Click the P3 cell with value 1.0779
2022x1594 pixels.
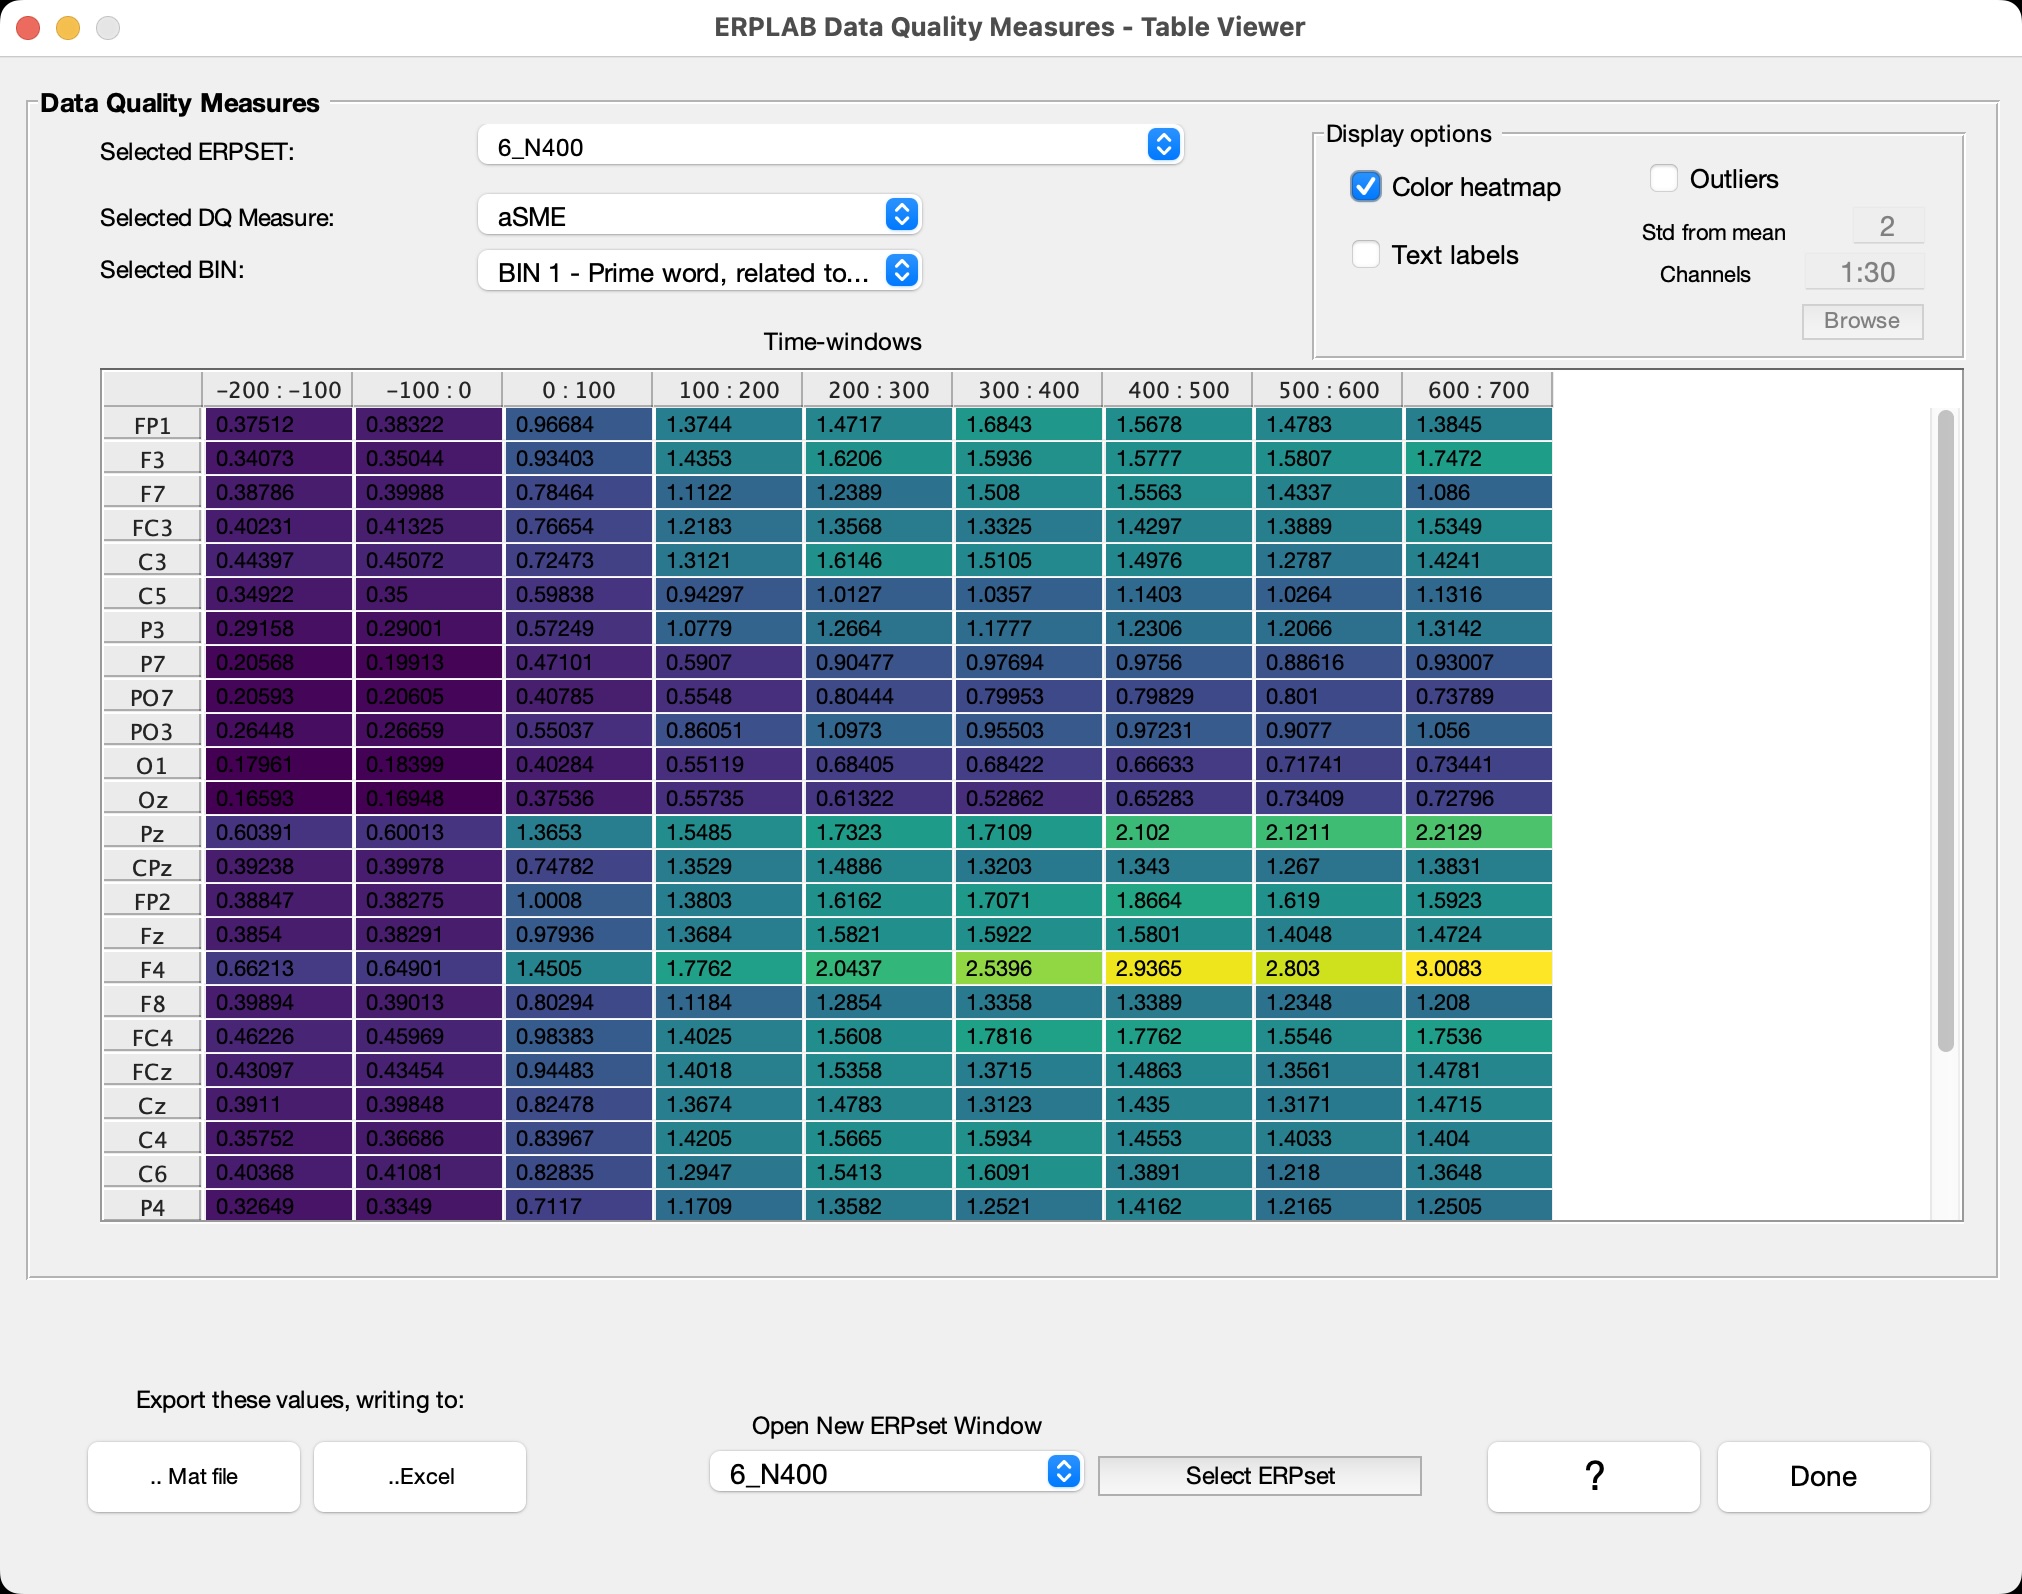[x=728, y=628]
